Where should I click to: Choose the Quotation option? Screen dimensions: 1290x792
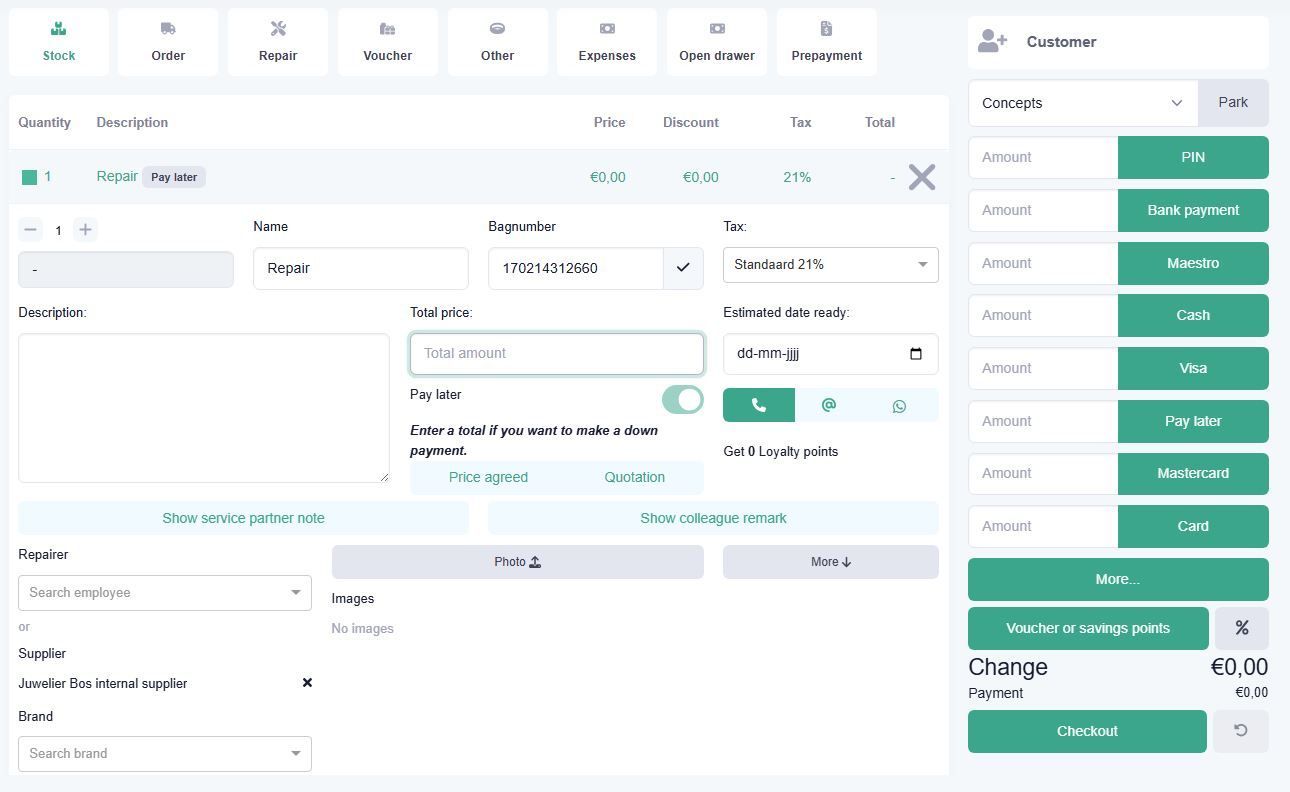pos(635,477)
